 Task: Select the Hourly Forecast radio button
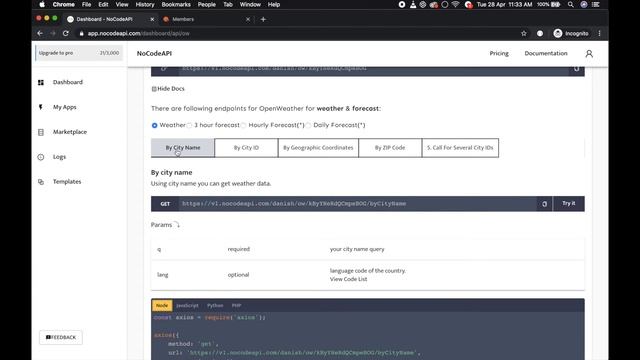[x=244, y=125]
